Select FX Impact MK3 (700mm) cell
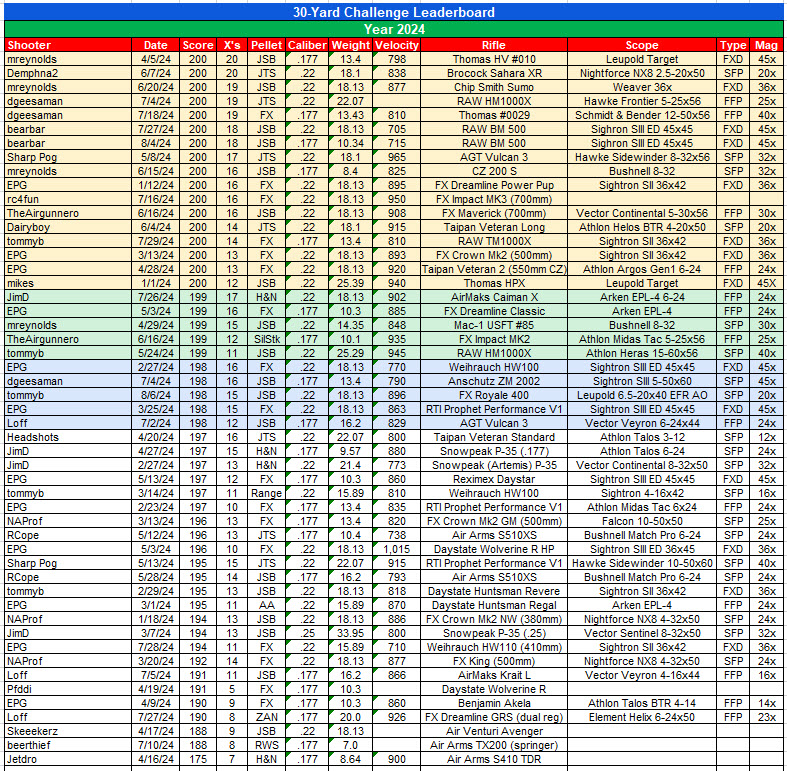787x771 pixels. tap(494, 199)
